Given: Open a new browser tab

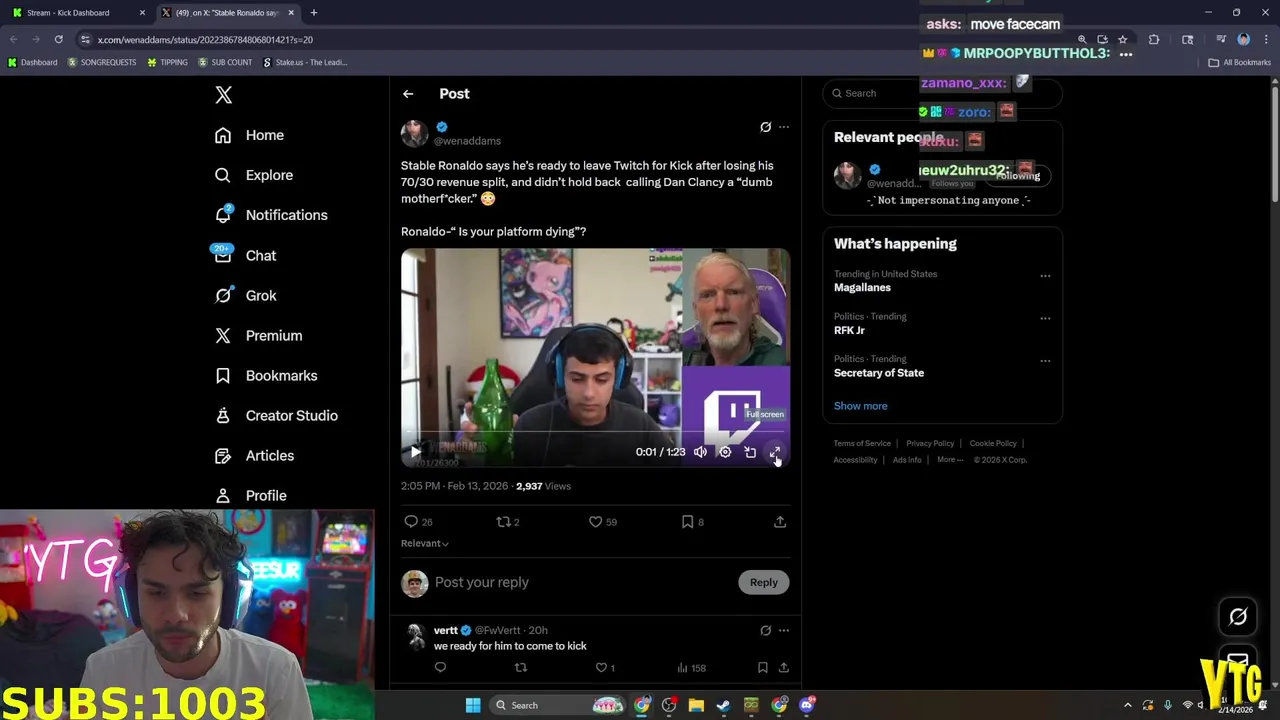Looking at the screenshot, I should [x=313, y=13].
